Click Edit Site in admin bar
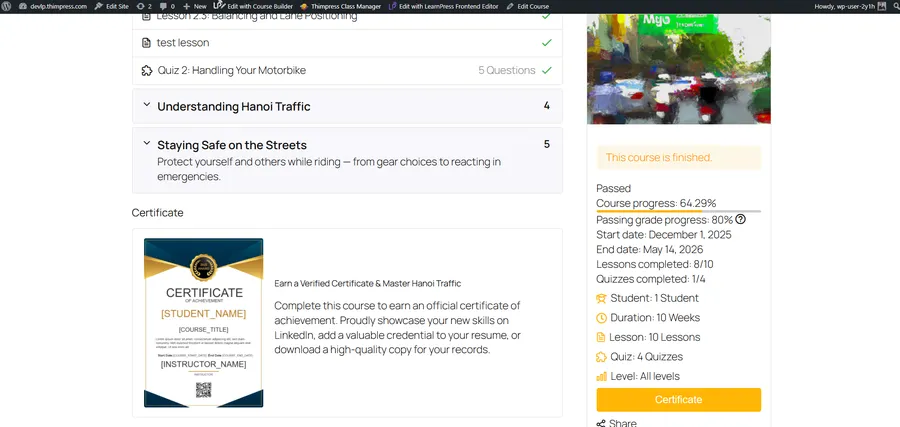The width and height of the screenshot is (900, 427). pos(112,6)
